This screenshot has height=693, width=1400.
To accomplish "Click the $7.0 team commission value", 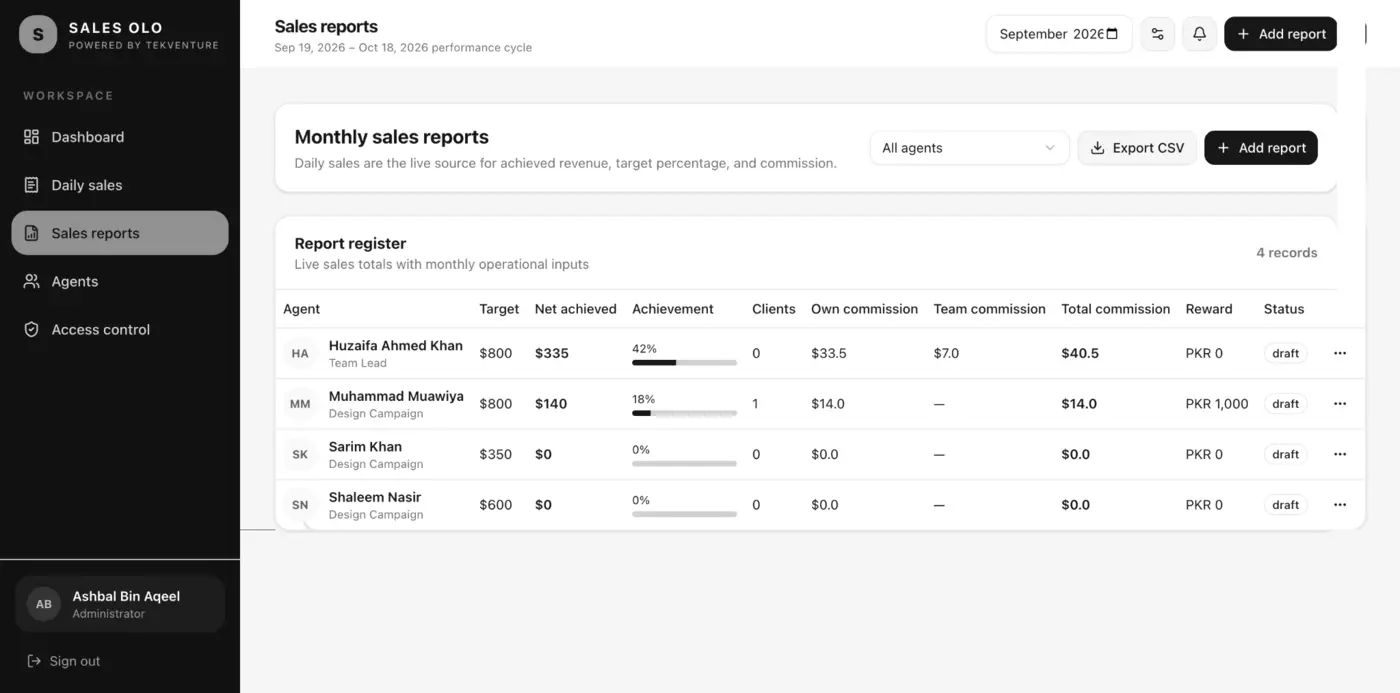I will coord(946,353).
